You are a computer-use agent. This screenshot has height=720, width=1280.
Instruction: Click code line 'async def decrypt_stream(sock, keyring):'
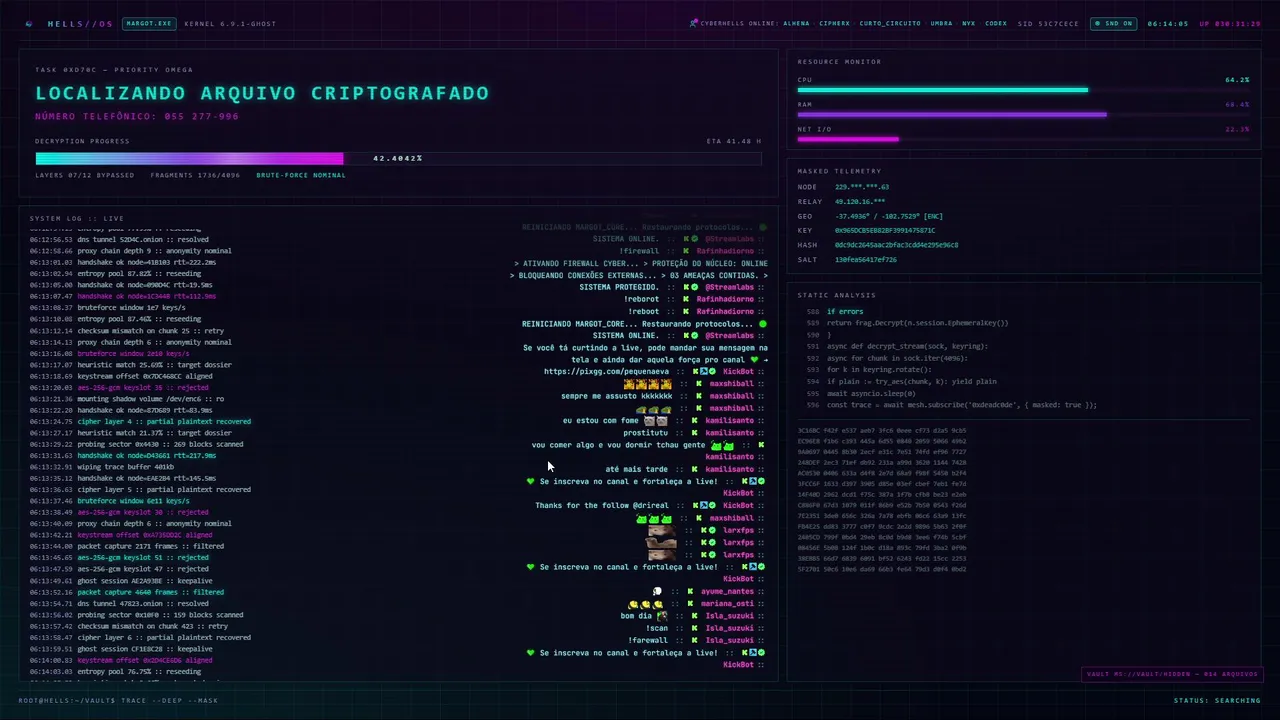[x=907, y=346]
